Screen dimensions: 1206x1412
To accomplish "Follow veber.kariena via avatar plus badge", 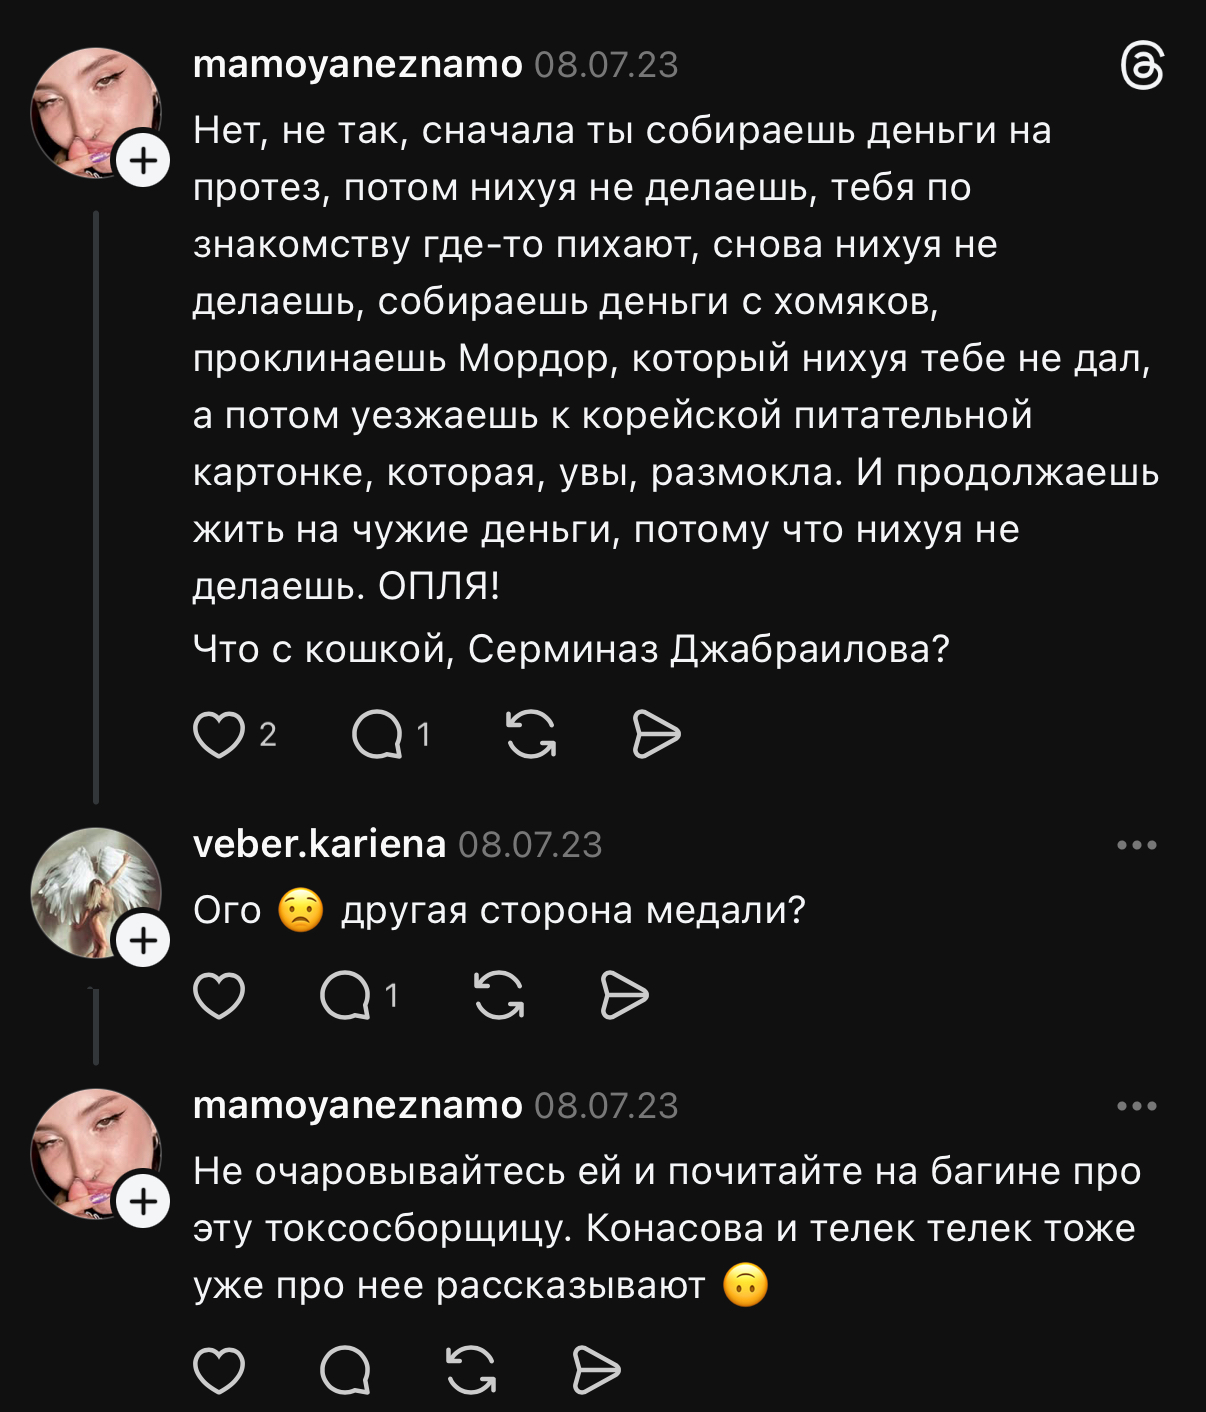I will point(144,940).
